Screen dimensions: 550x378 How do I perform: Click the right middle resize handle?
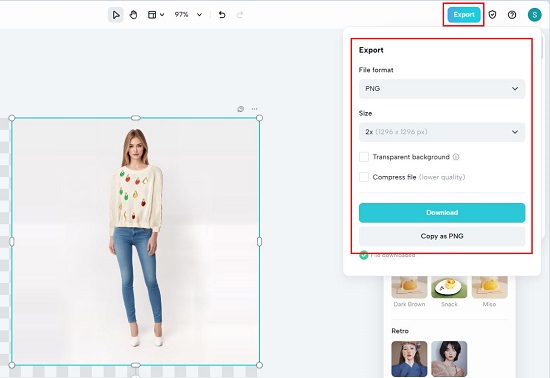(259, 241)
